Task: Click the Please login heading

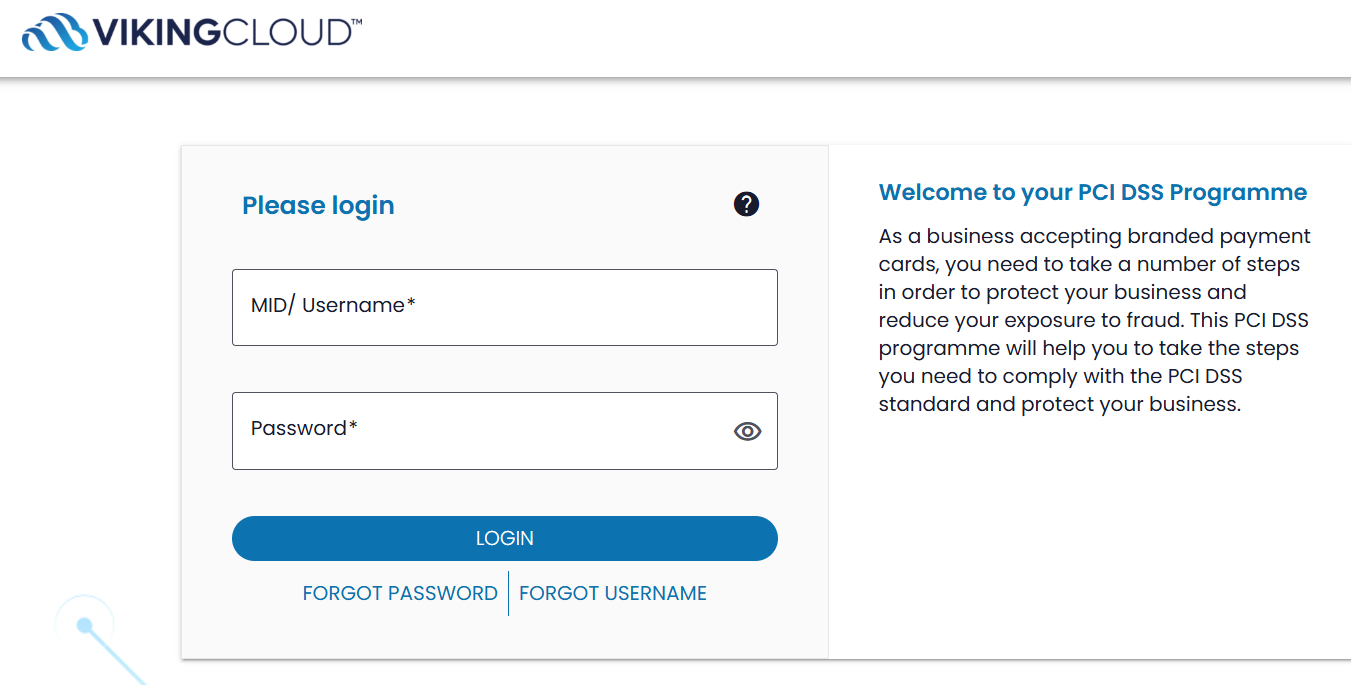Action: coord(318,205)
